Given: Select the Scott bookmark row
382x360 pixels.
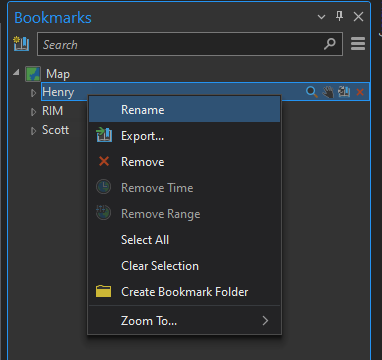Looking at the screenshot, I should 55,130.
